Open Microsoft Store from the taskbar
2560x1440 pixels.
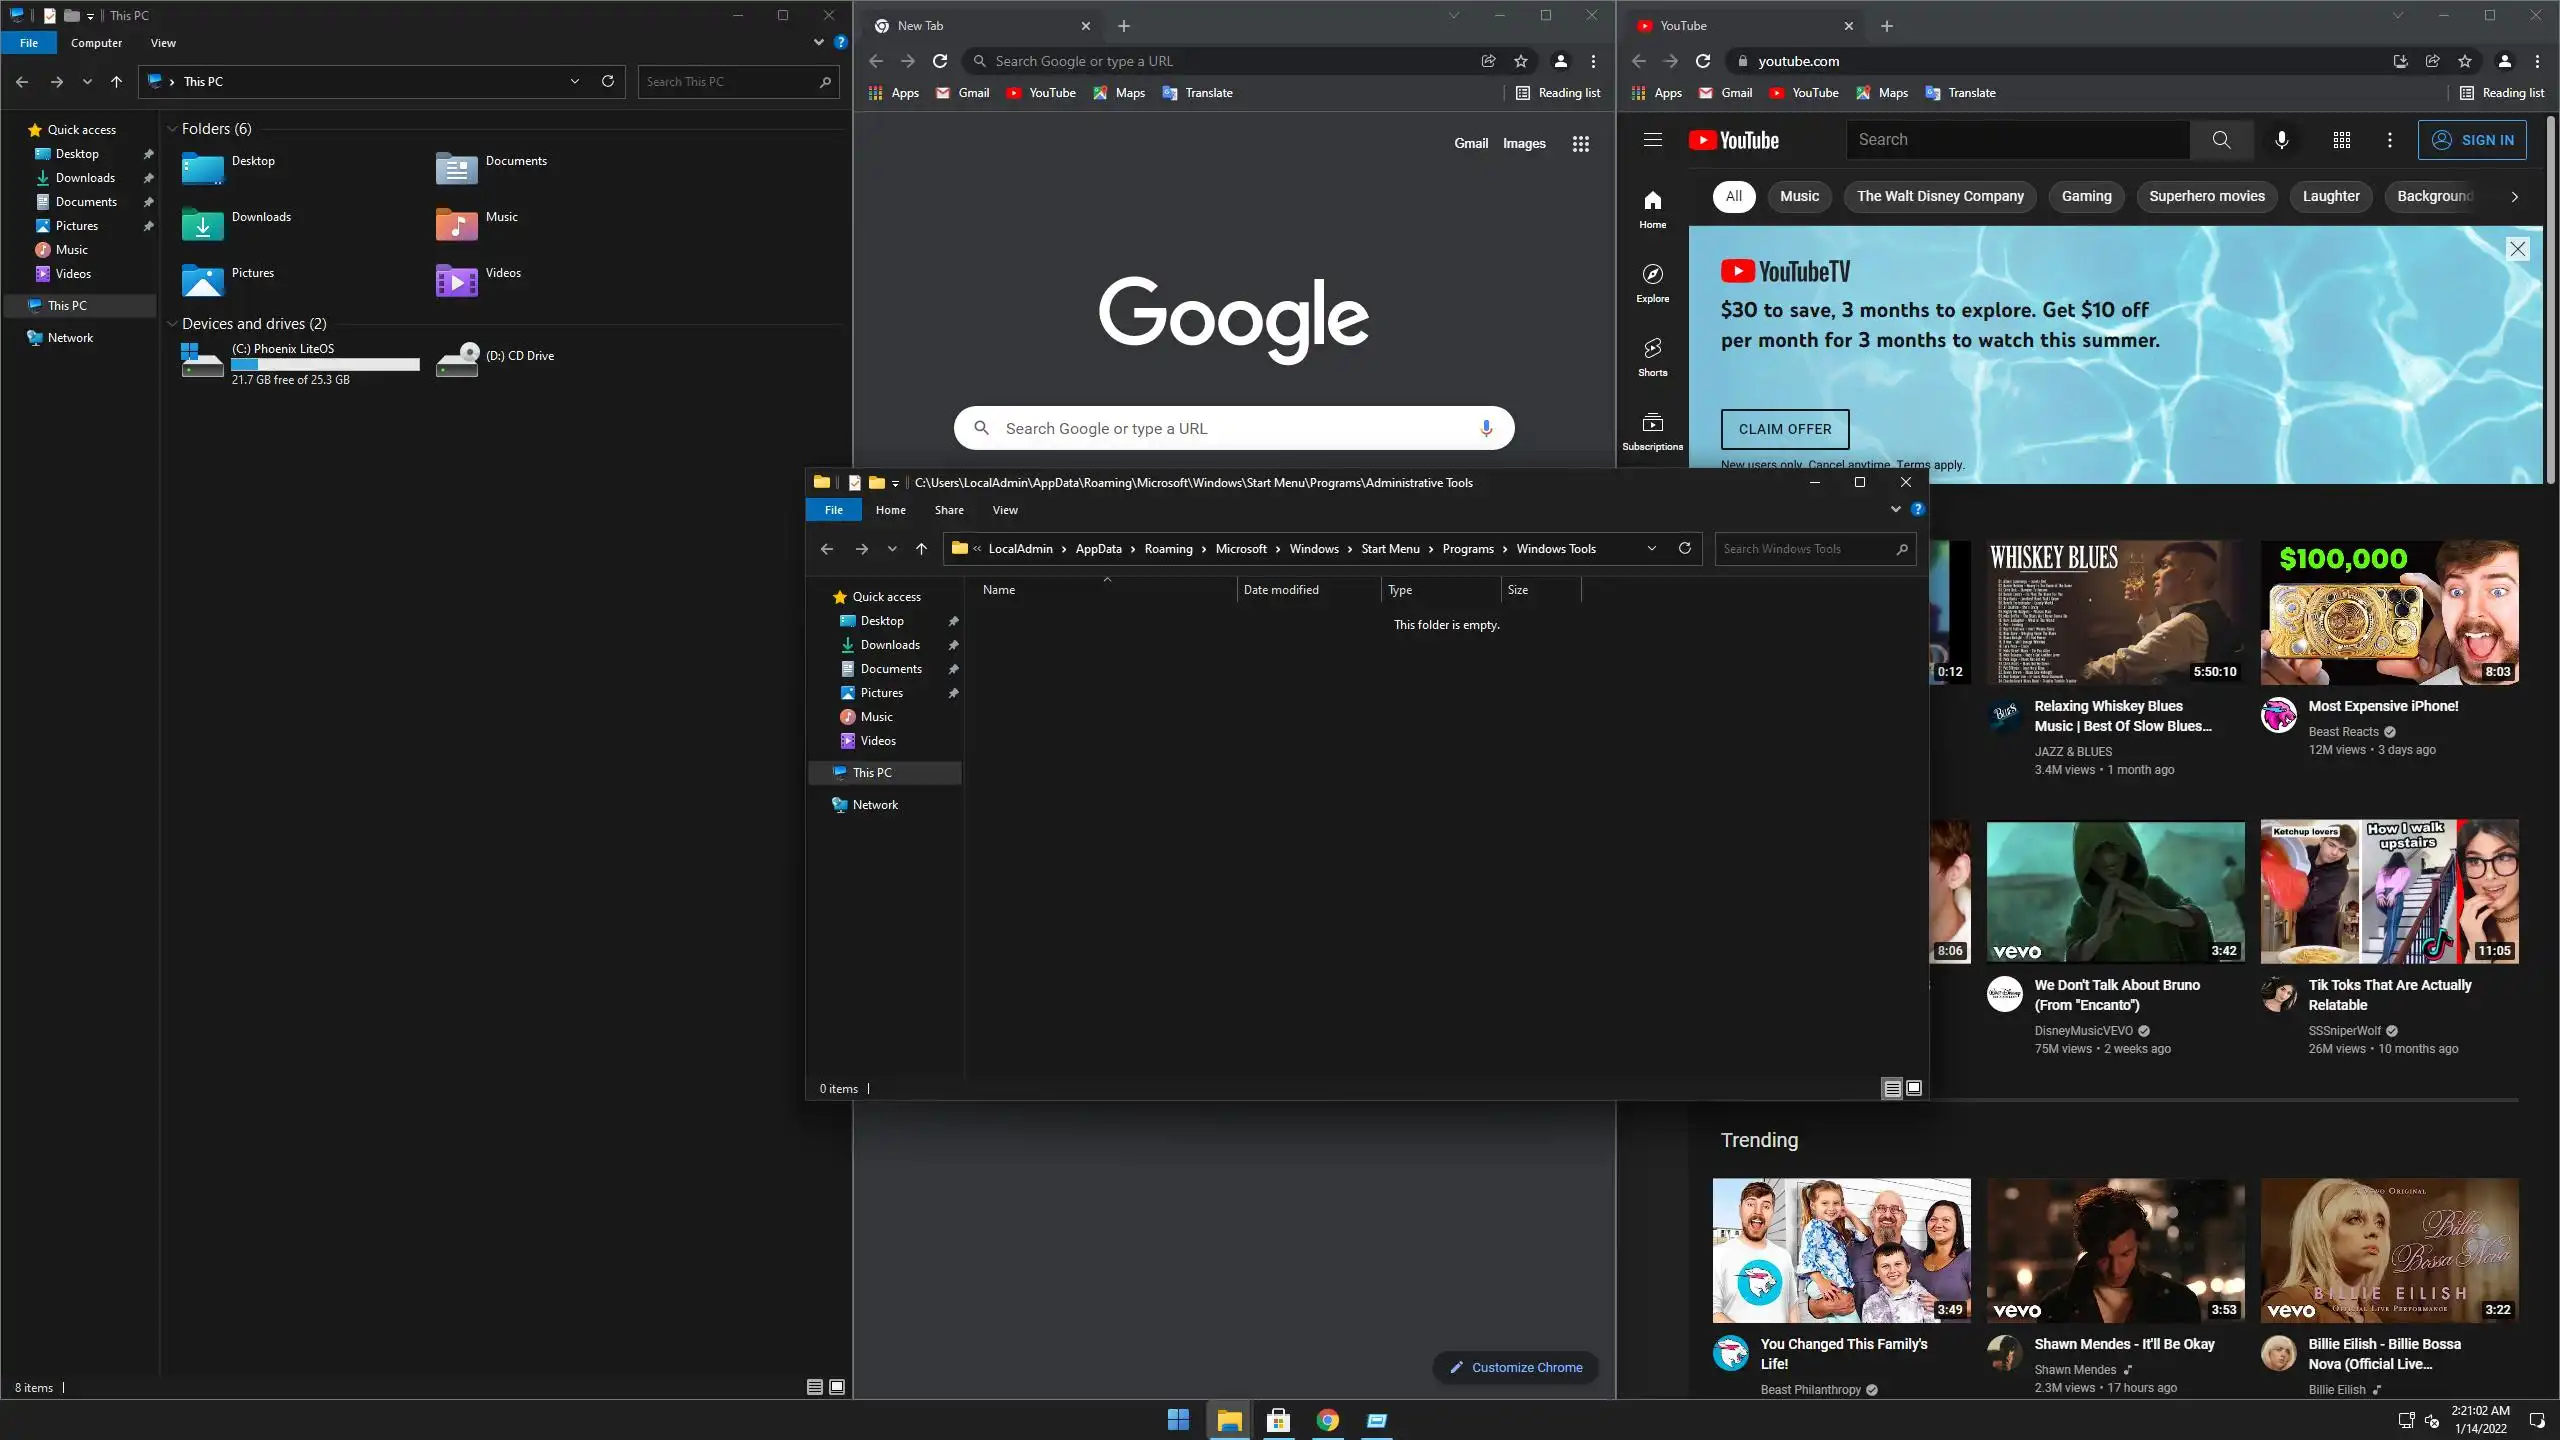click(x=1278, y=1420)
